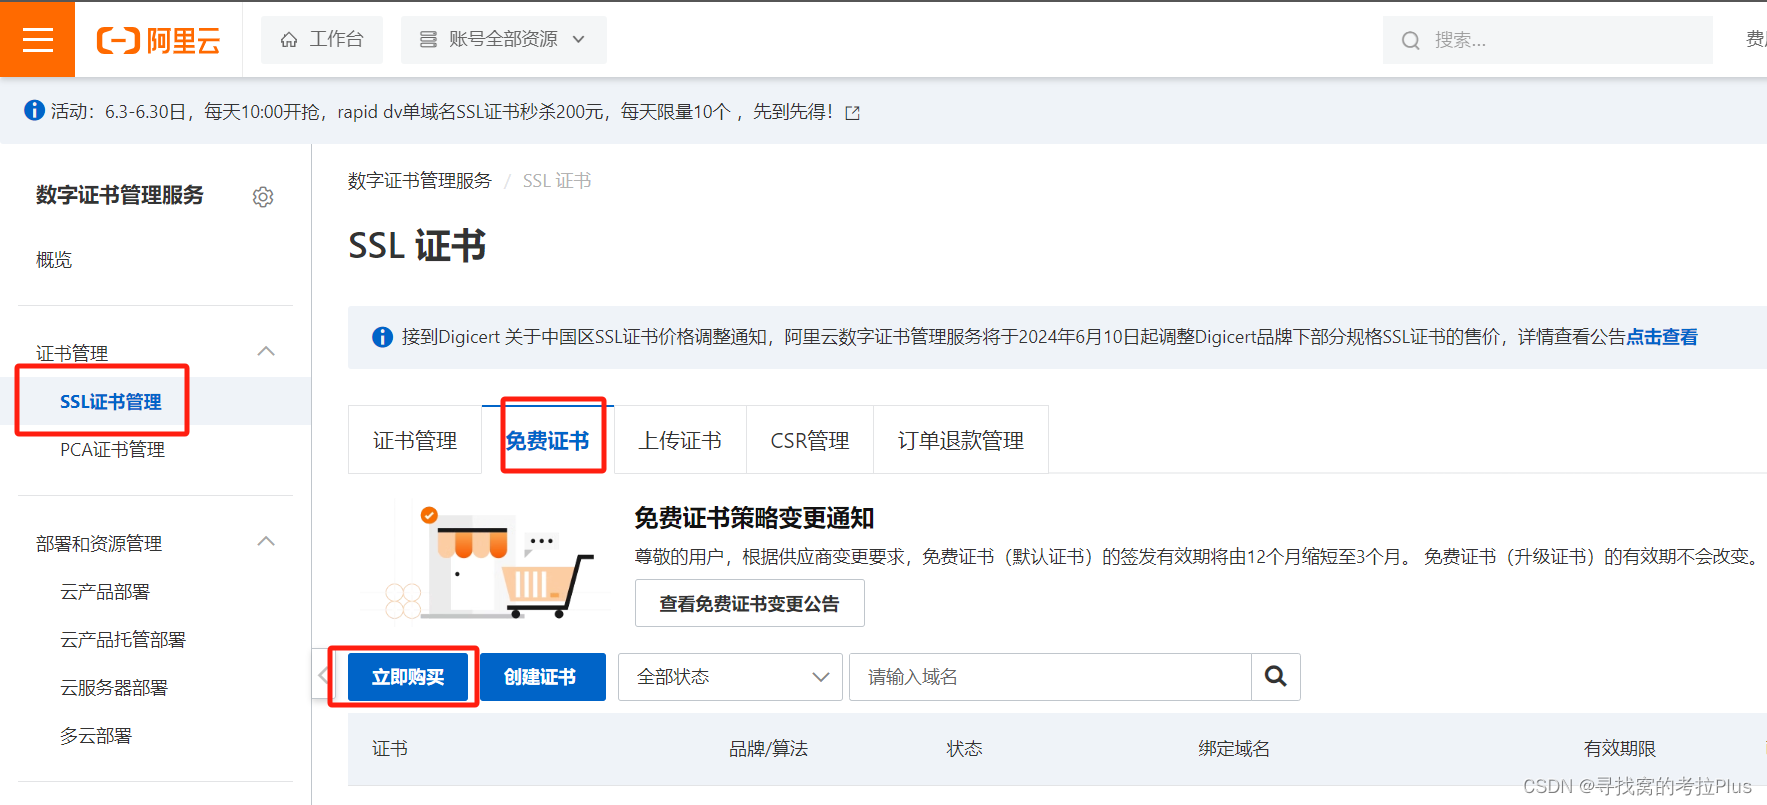The height and width of the screenshot is (805, 1767).
Task: Open PCA证书管理 in the sidebar
Action: pyautogui.click(x=112, y=449)
